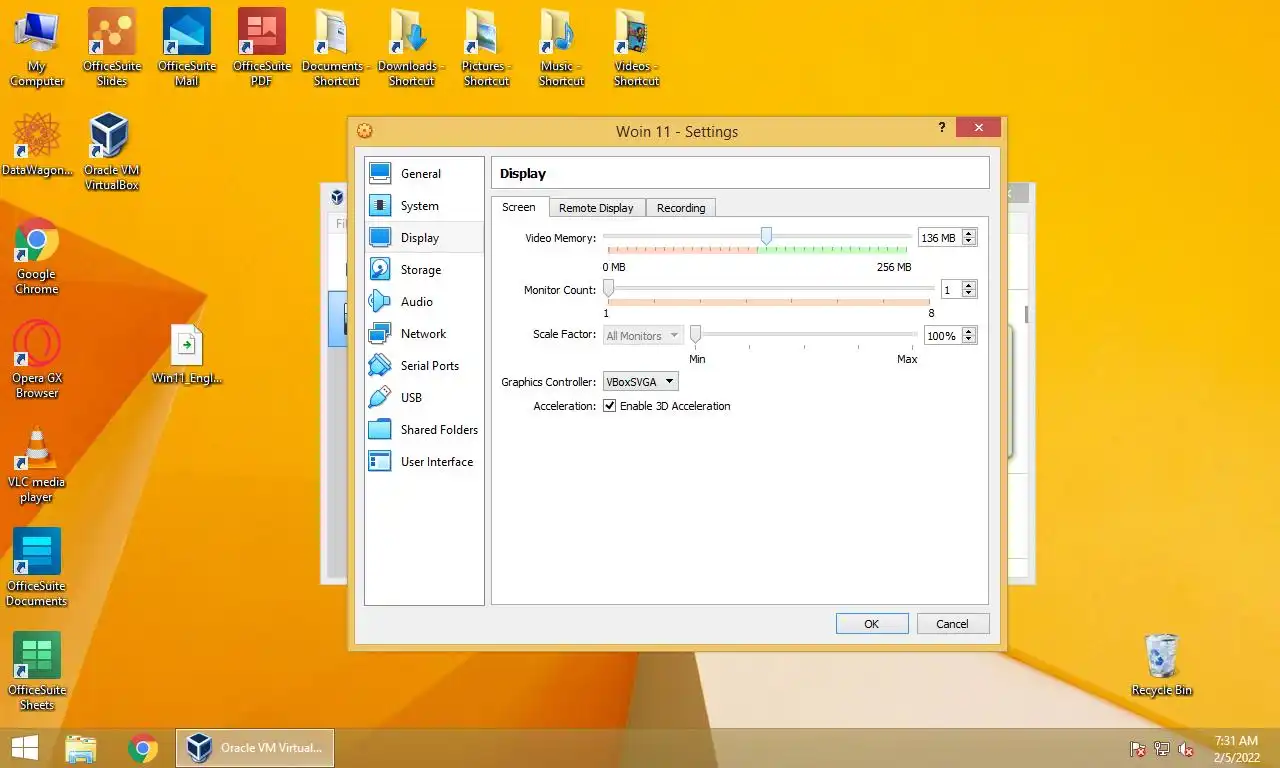The width and height of the screenshot is (1280, 768).
Task: Select Oracle VM VirtualBox desktop icon
Action: 111,151
